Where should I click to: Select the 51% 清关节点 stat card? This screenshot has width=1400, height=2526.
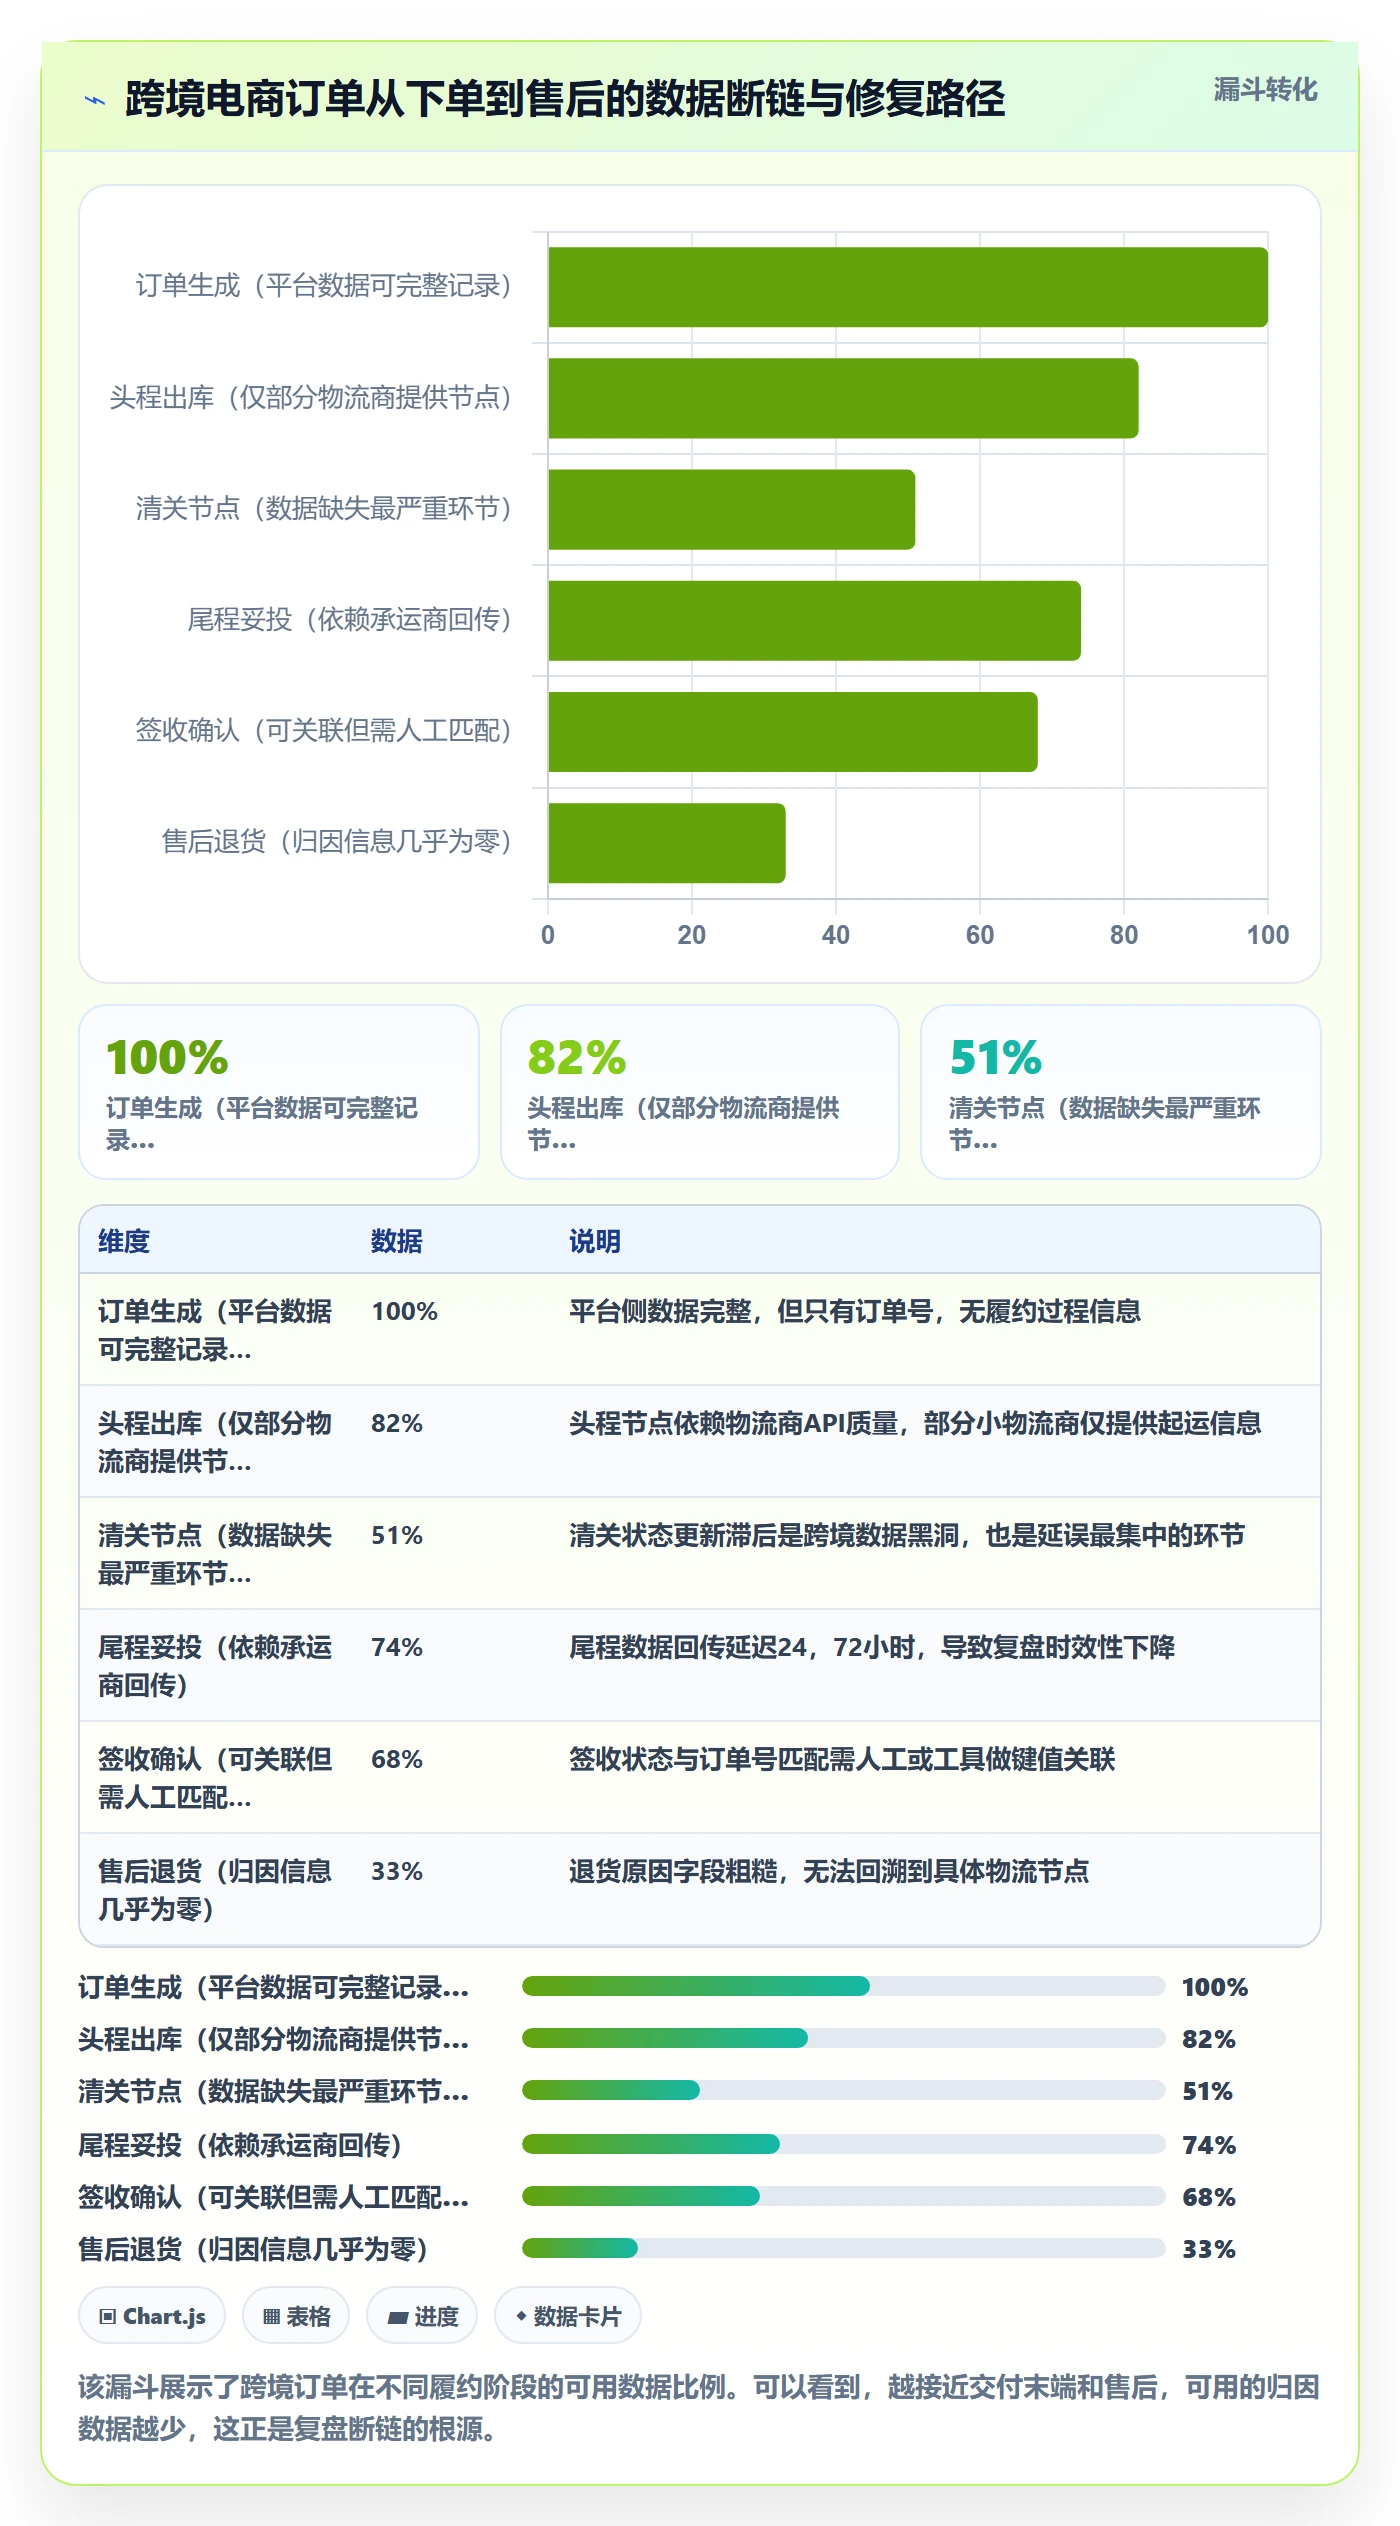(x=1121, y=1092)
